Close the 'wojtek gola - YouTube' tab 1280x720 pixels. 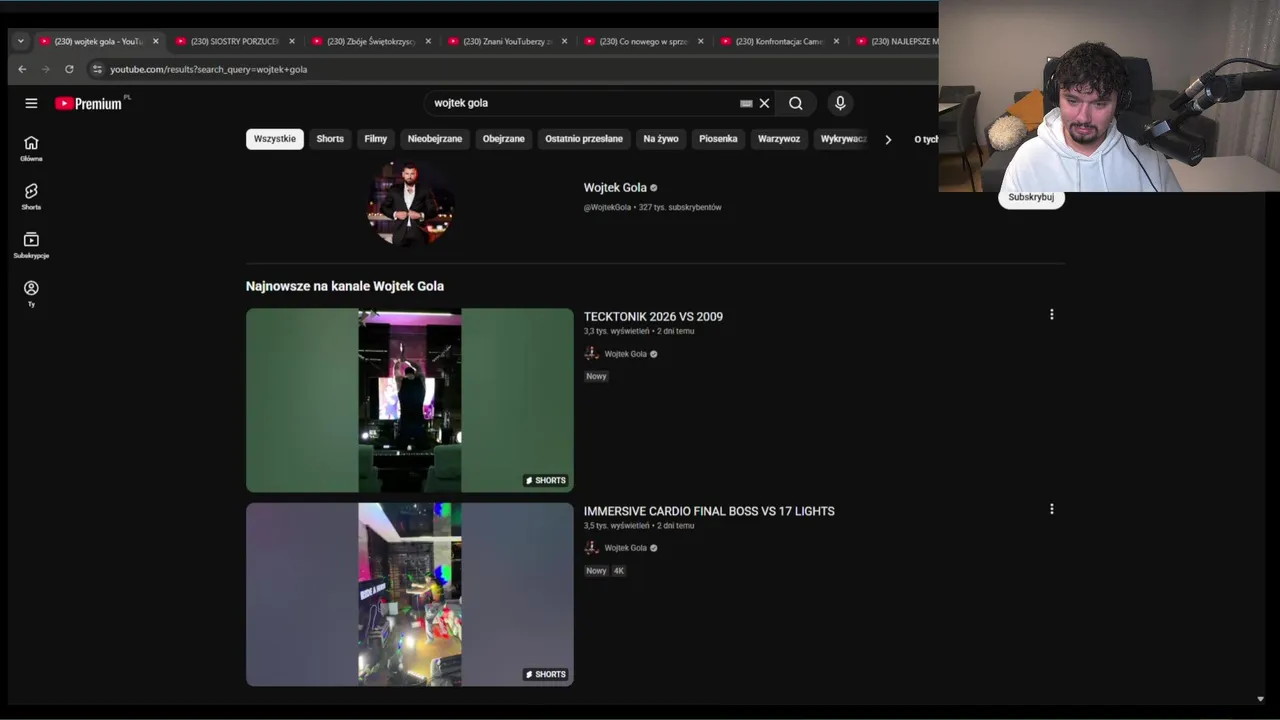(155, 41)
